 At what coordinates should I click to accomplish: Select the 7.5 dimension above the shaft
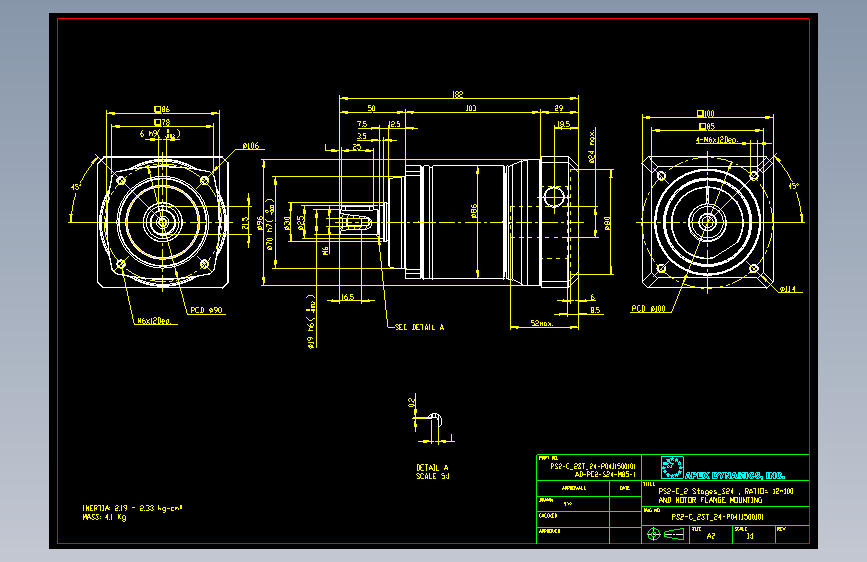tap(362, 124)
